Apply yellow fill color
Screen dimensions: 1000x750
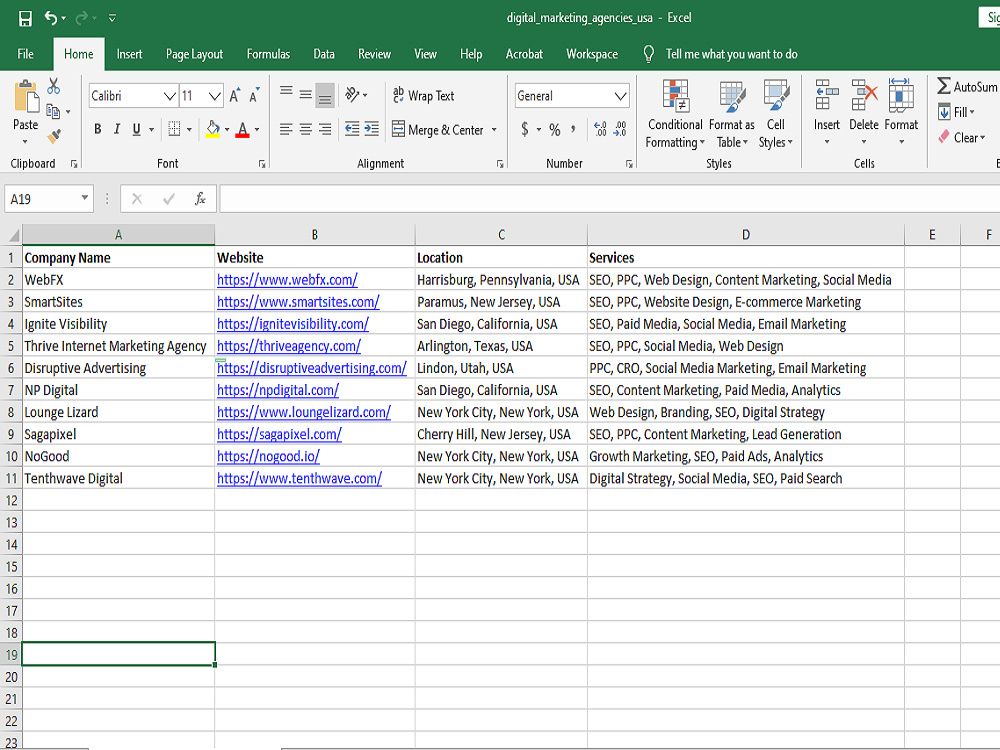click(x=213, y=129)
